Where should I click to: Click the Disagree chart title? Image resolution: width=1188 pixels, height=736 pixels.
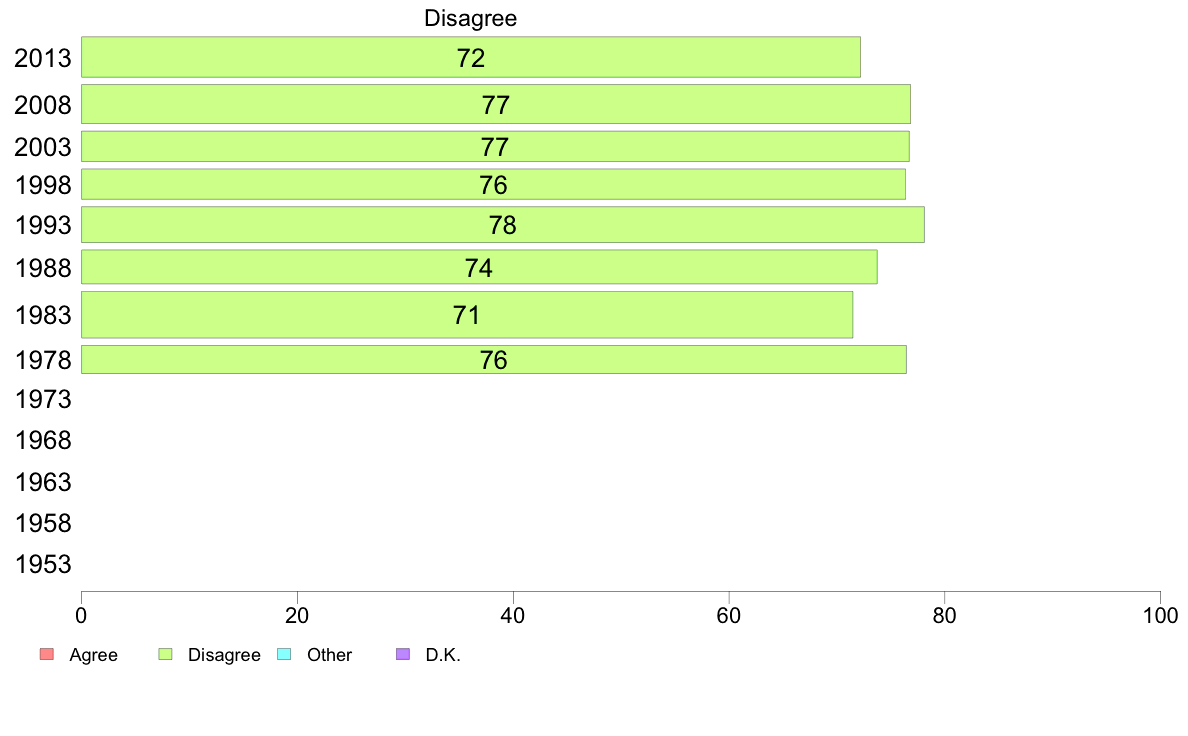coord(471,18)
